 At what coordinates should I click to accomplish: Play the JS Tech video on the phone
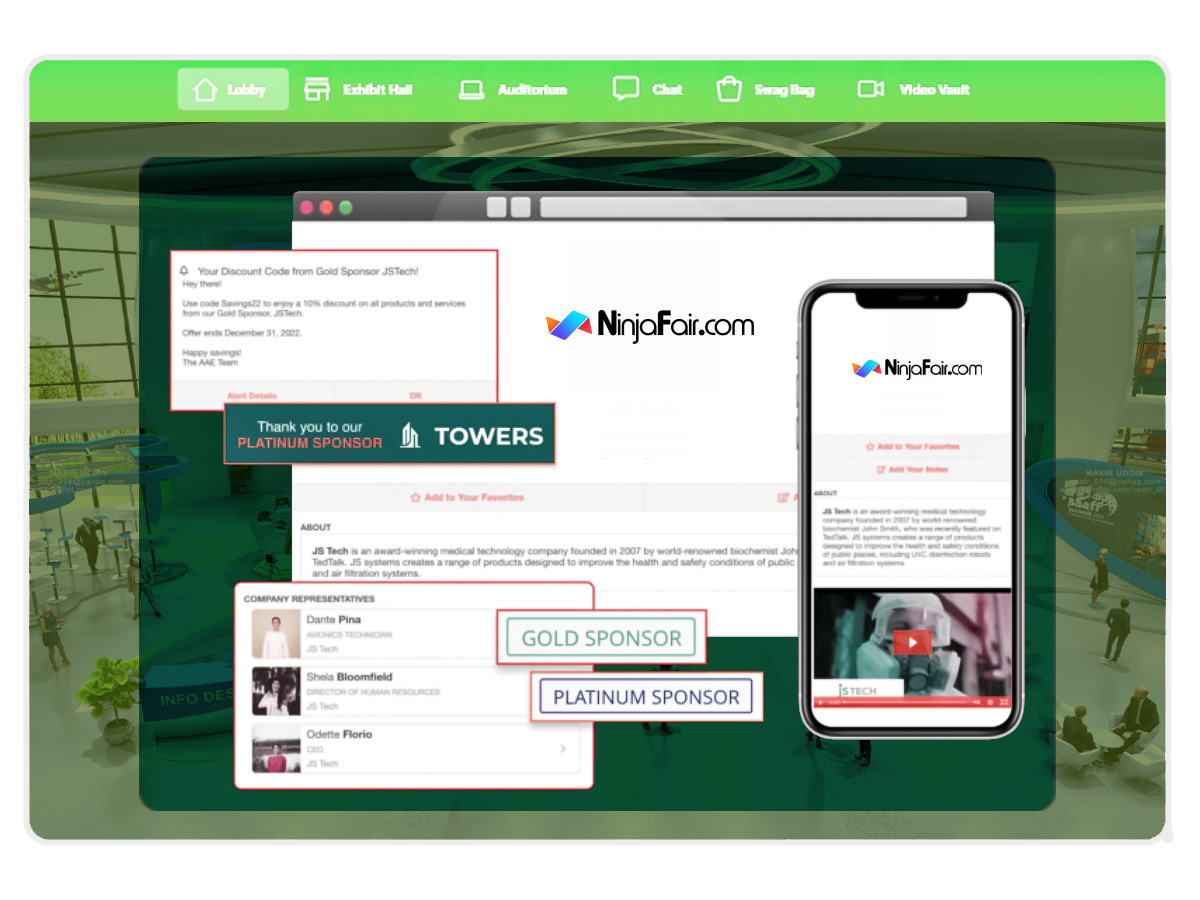911,641
